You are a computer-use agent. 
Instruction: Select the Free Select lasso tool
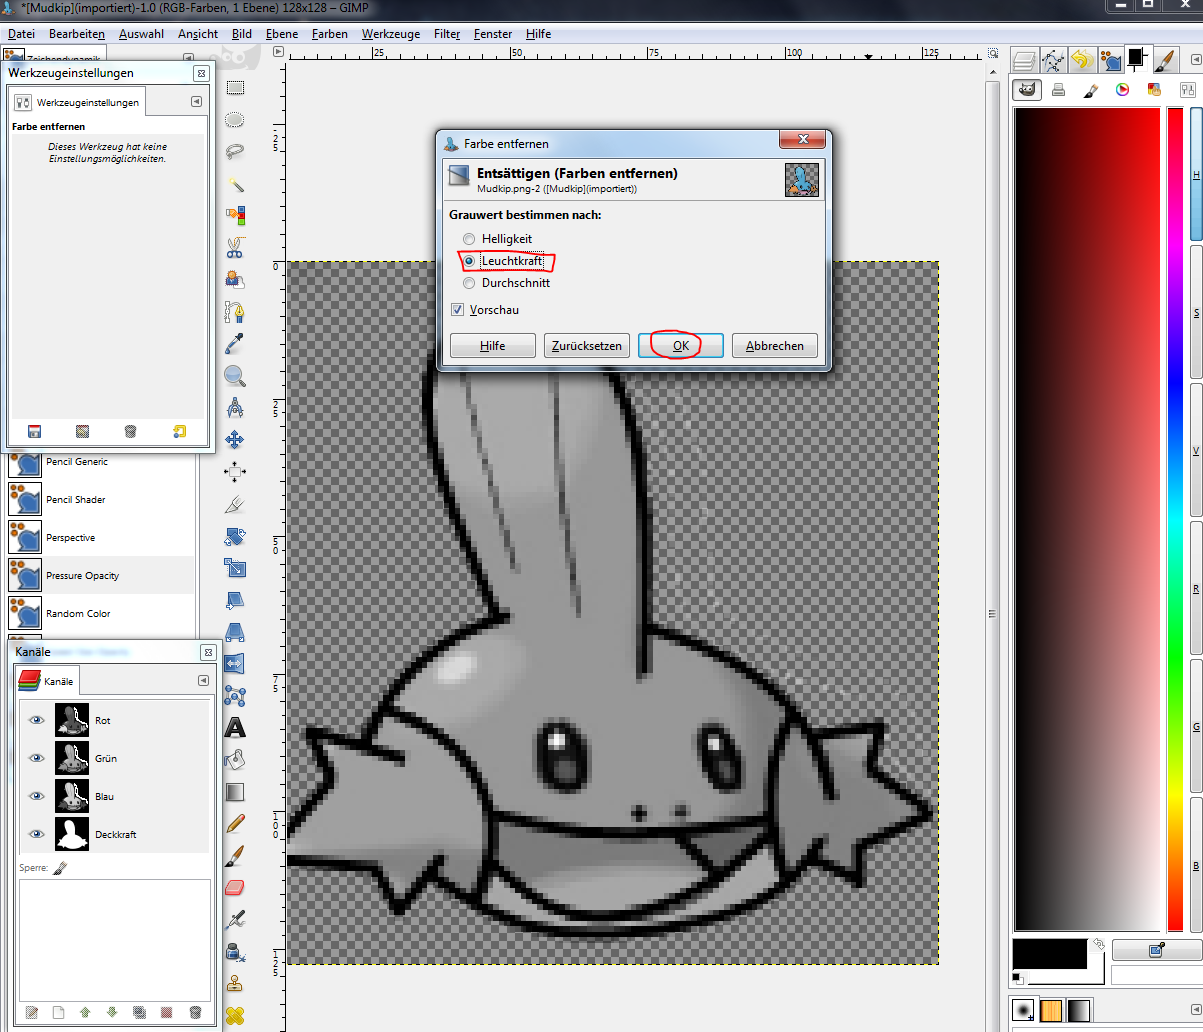coord(235,152)
